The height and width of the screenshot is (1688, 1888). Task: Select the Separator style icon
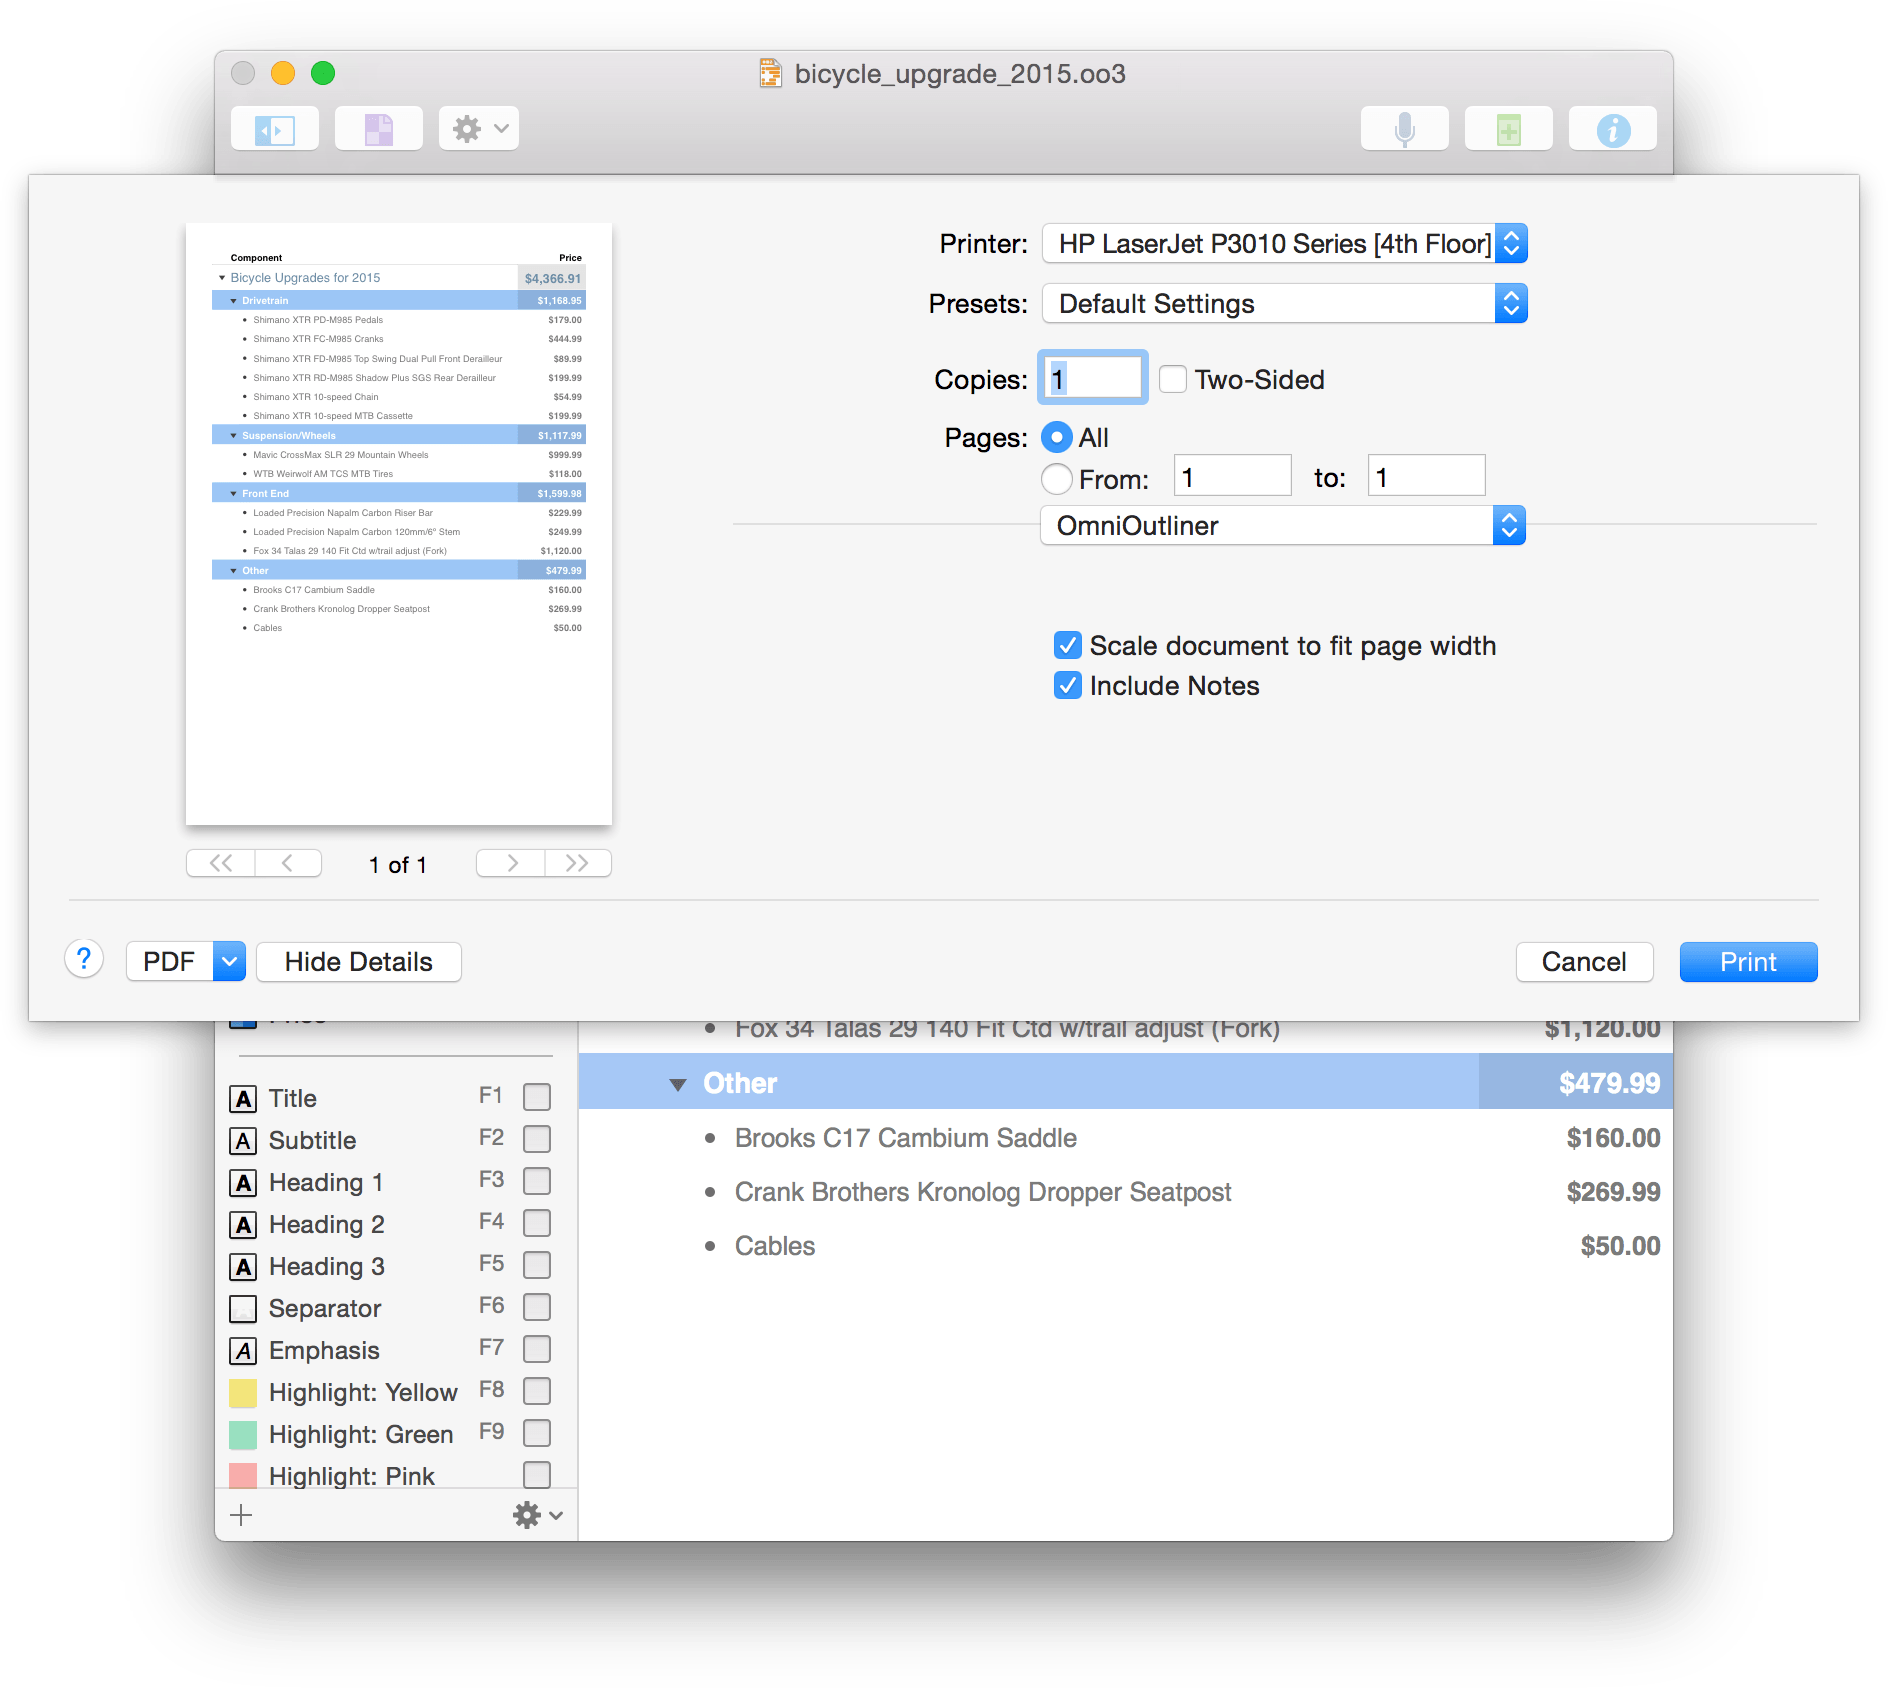[x=243, y=1308]
